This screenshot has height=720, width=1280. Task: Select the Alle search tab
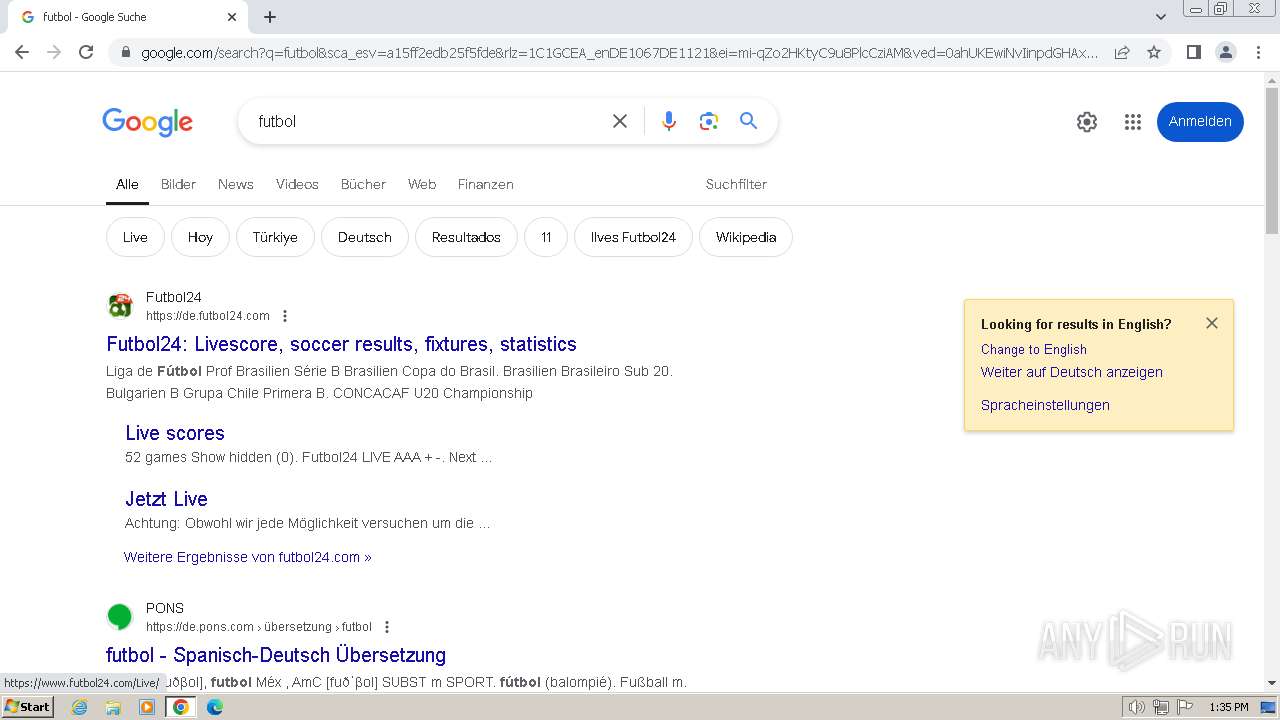pos(127,184)
